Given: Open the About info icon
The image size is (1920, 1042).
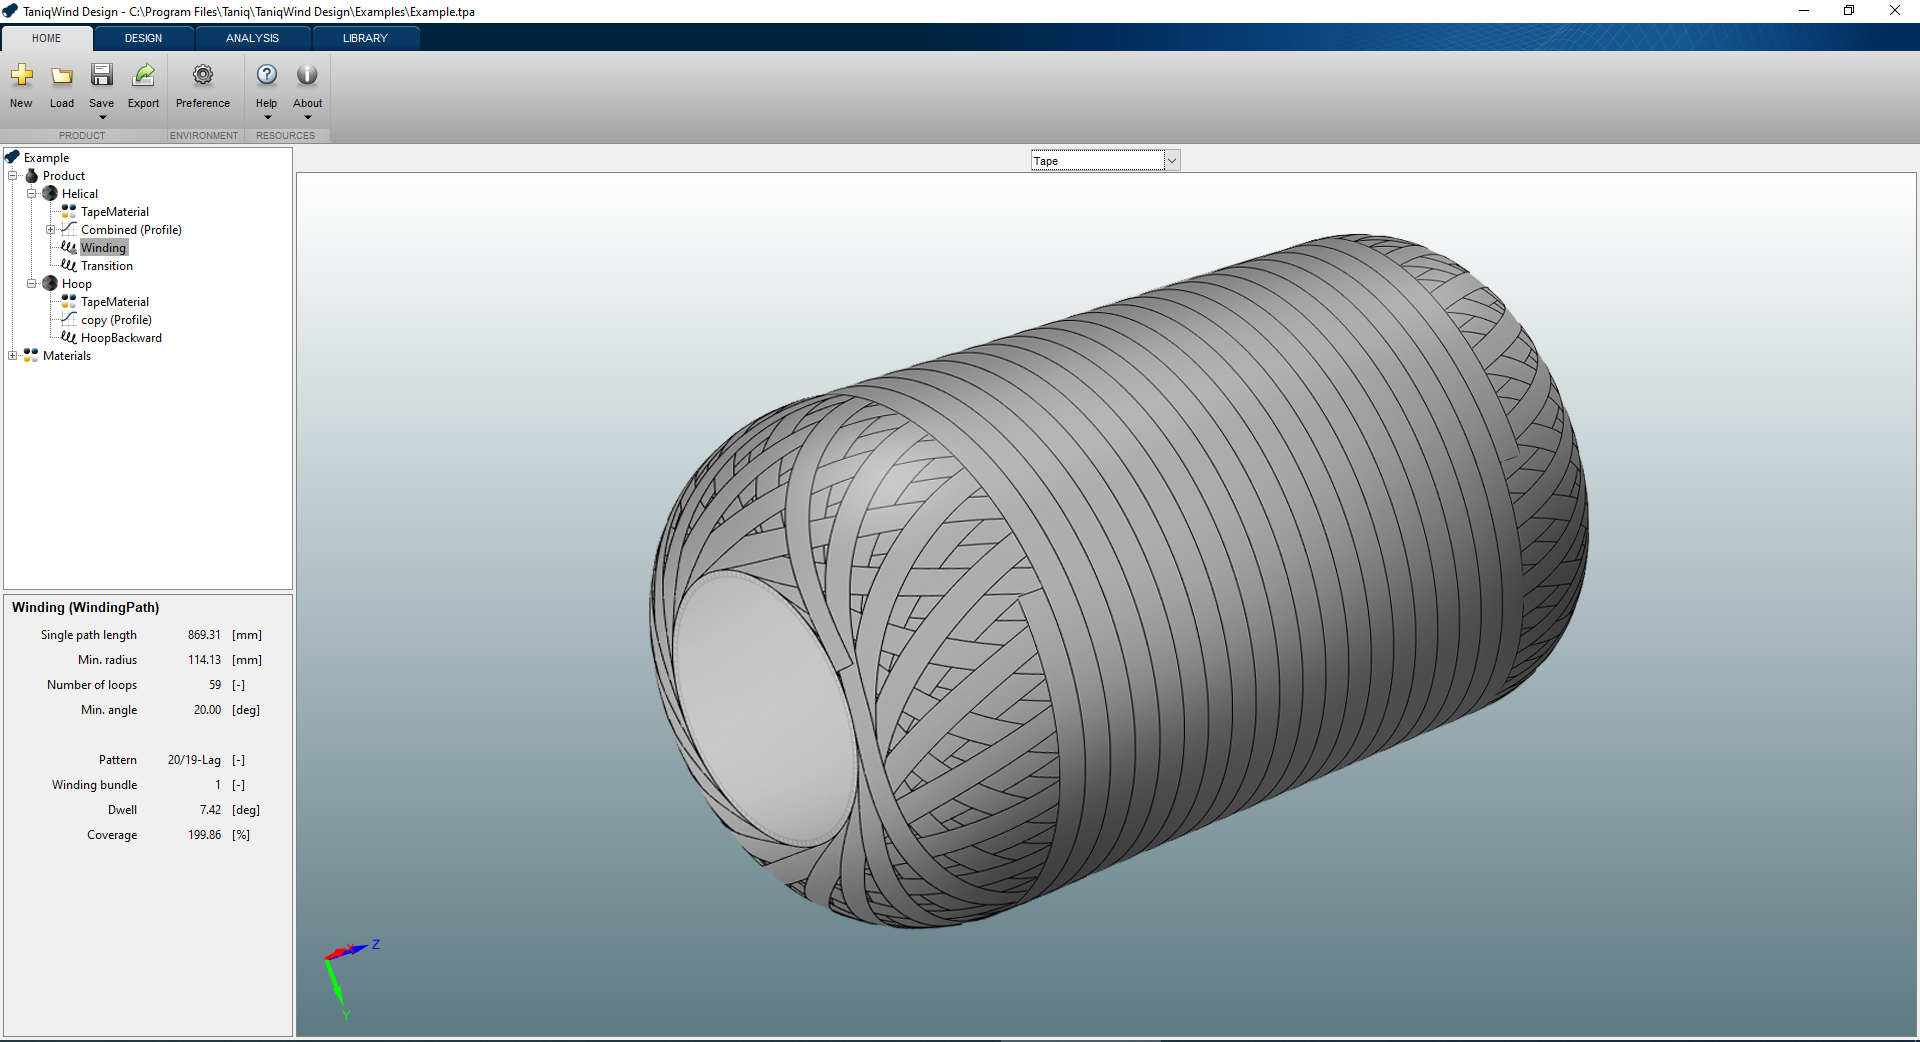Looking at the screenshot, I should click(x=307, y=75).
